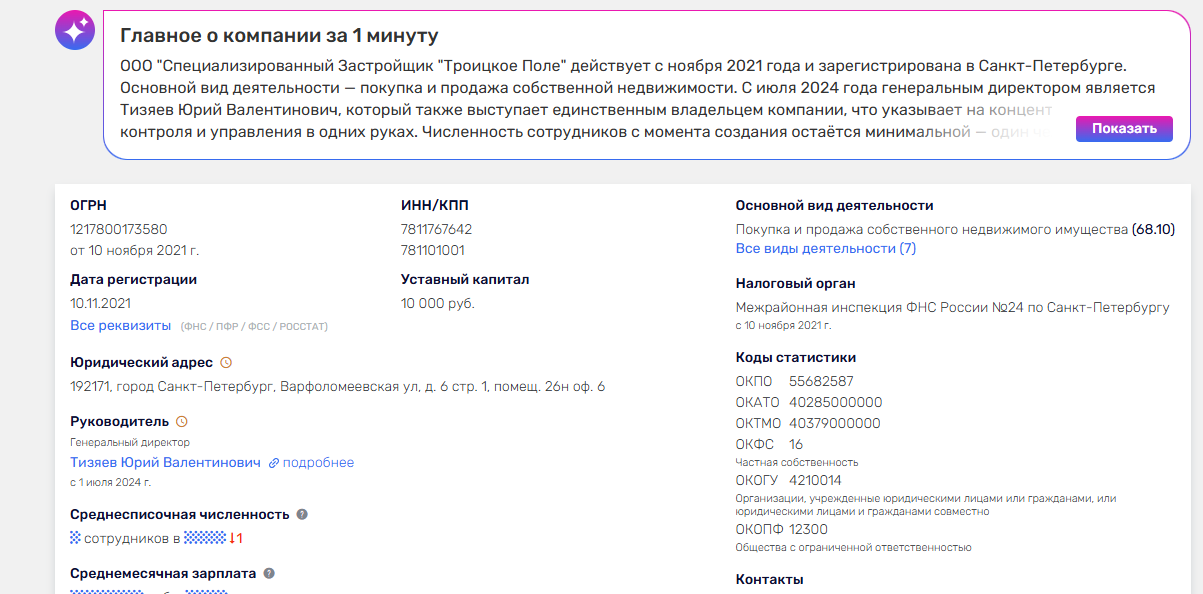Select the OGRN number 1217800173580
Viewport: 1203px width, 594px height.
(x=119, y=229)
